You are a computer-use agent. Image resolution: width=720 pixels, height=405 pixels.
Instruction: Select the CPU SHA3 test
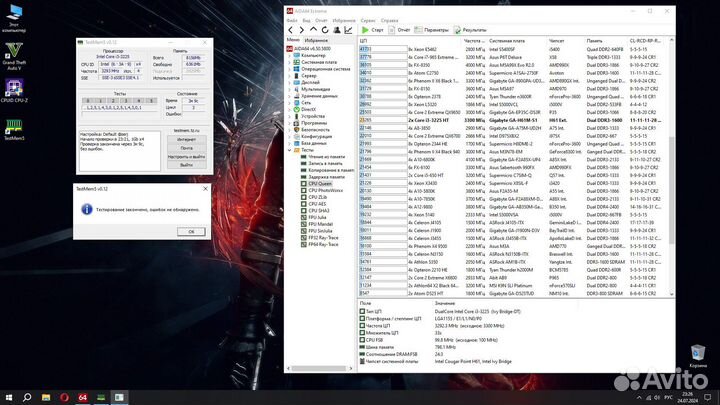click(x=318, y=211)
